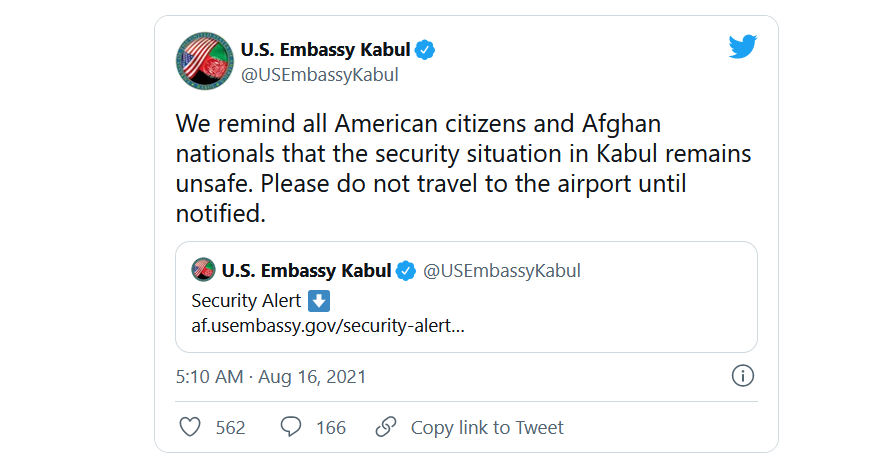The width and height of the screenshot is (890, 476).
Task: Open the quoted tweet's @USEmbassyKabul handle
Action: (x=502, y=271)
